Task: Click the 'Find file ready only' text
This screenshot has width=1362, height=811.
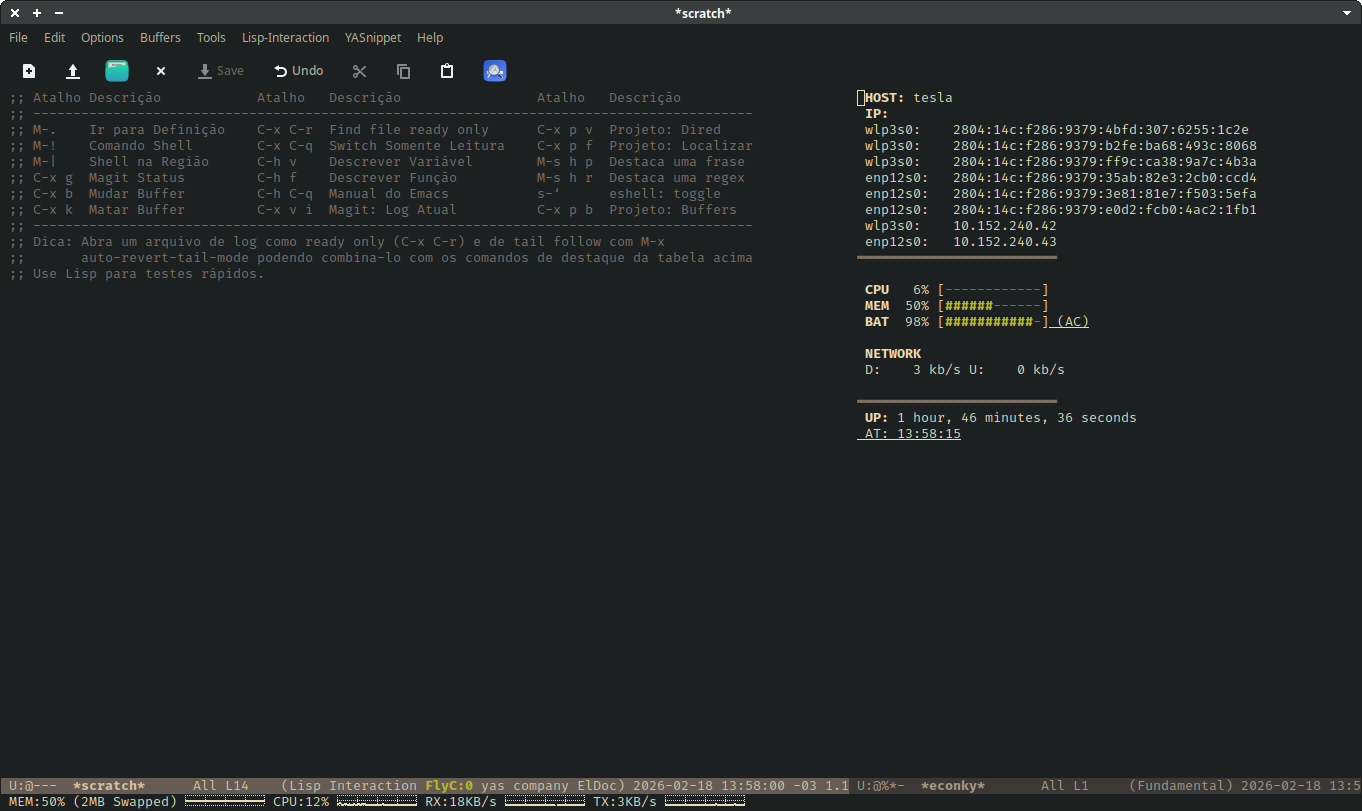Action: tap(409, 130)
